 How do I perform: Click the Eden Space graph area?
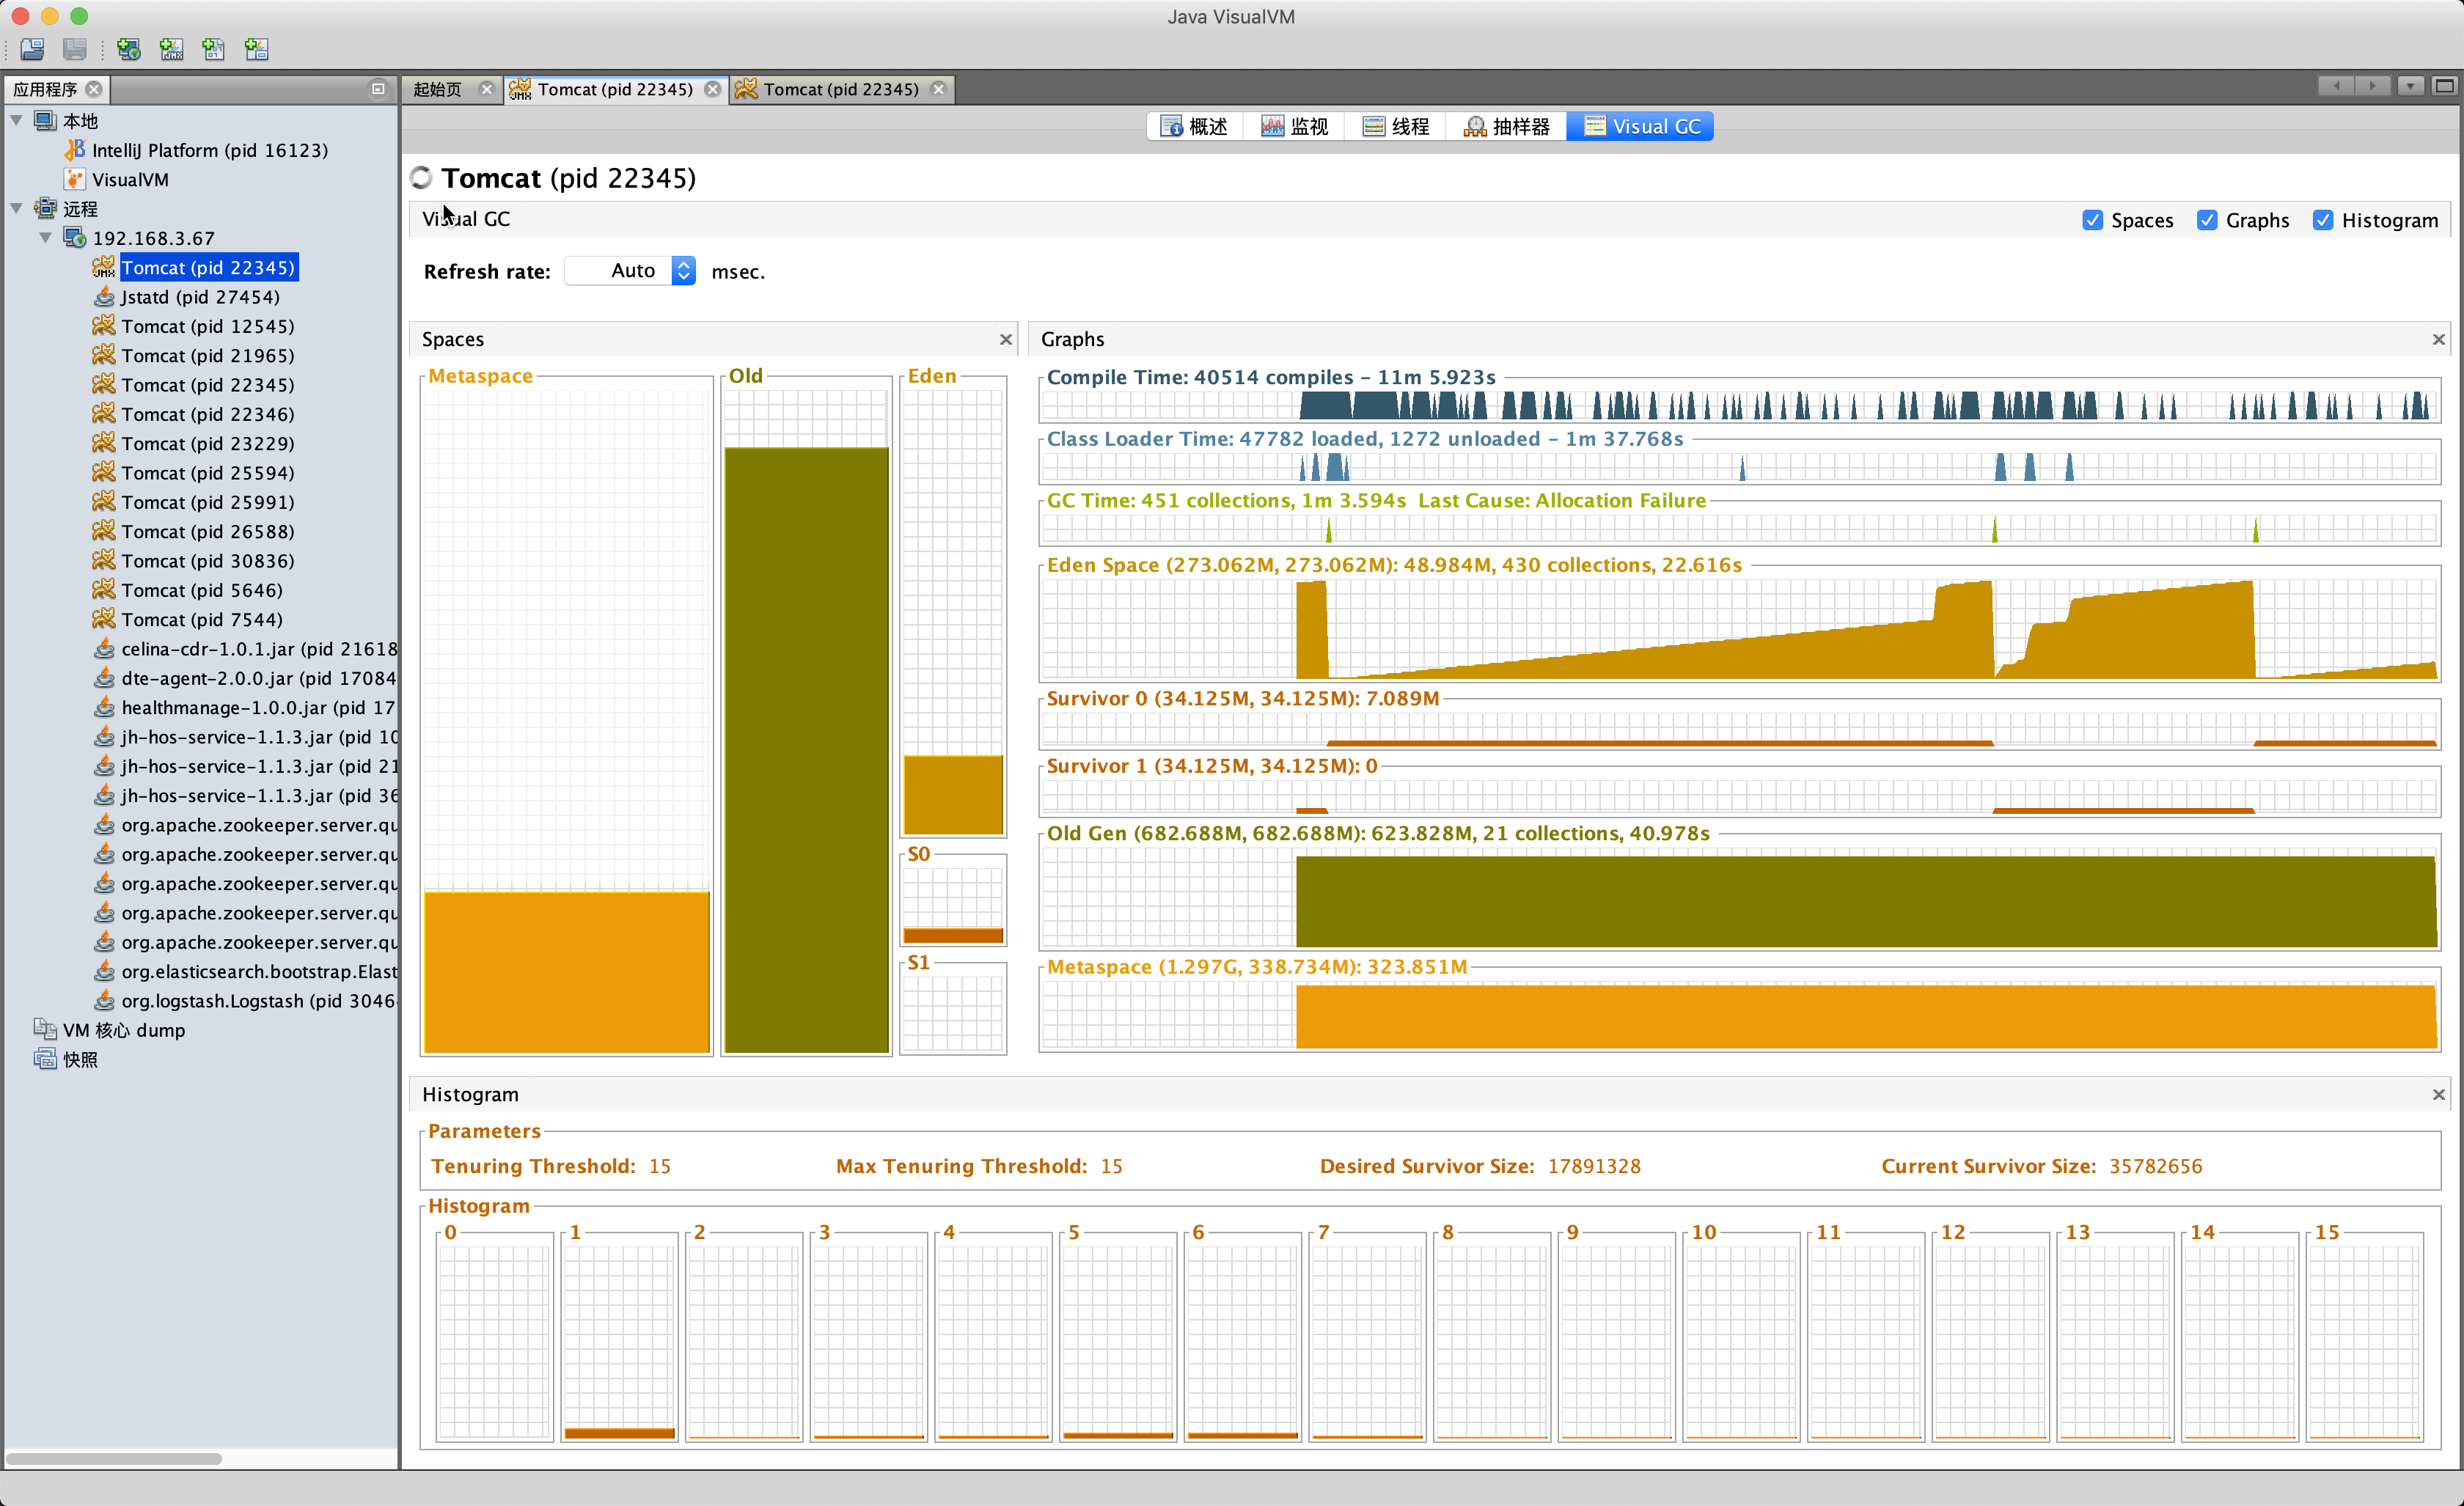click(x=1739, y=628)
